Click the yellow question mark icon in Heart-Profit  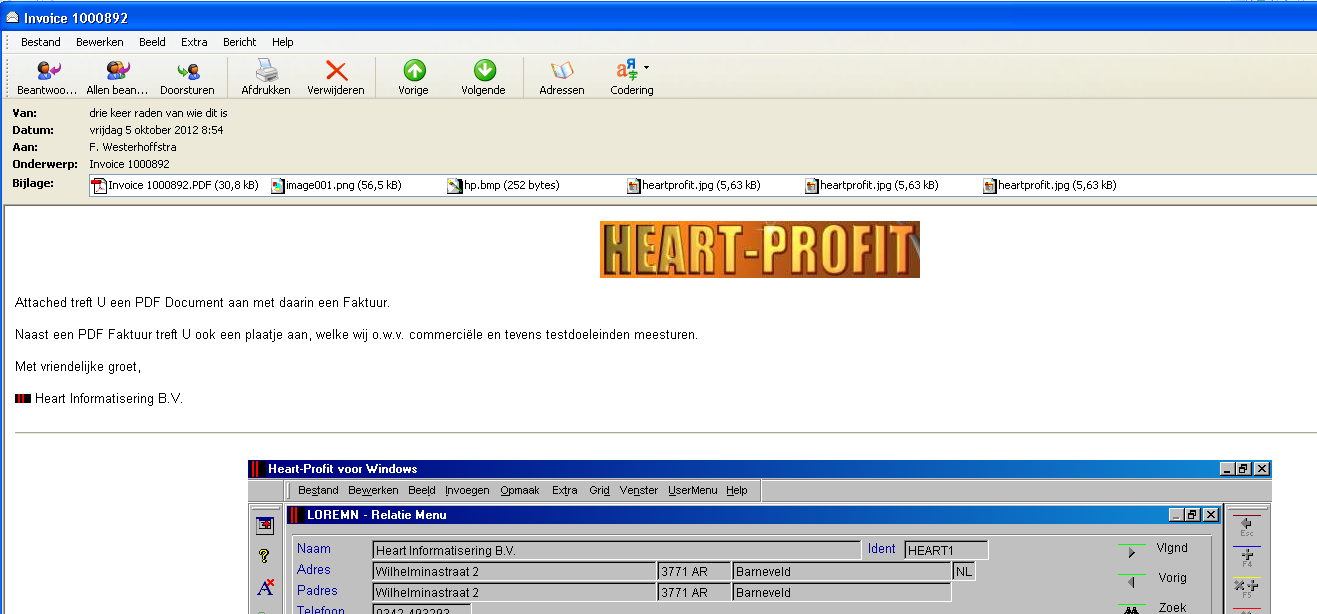coord(265,556)
